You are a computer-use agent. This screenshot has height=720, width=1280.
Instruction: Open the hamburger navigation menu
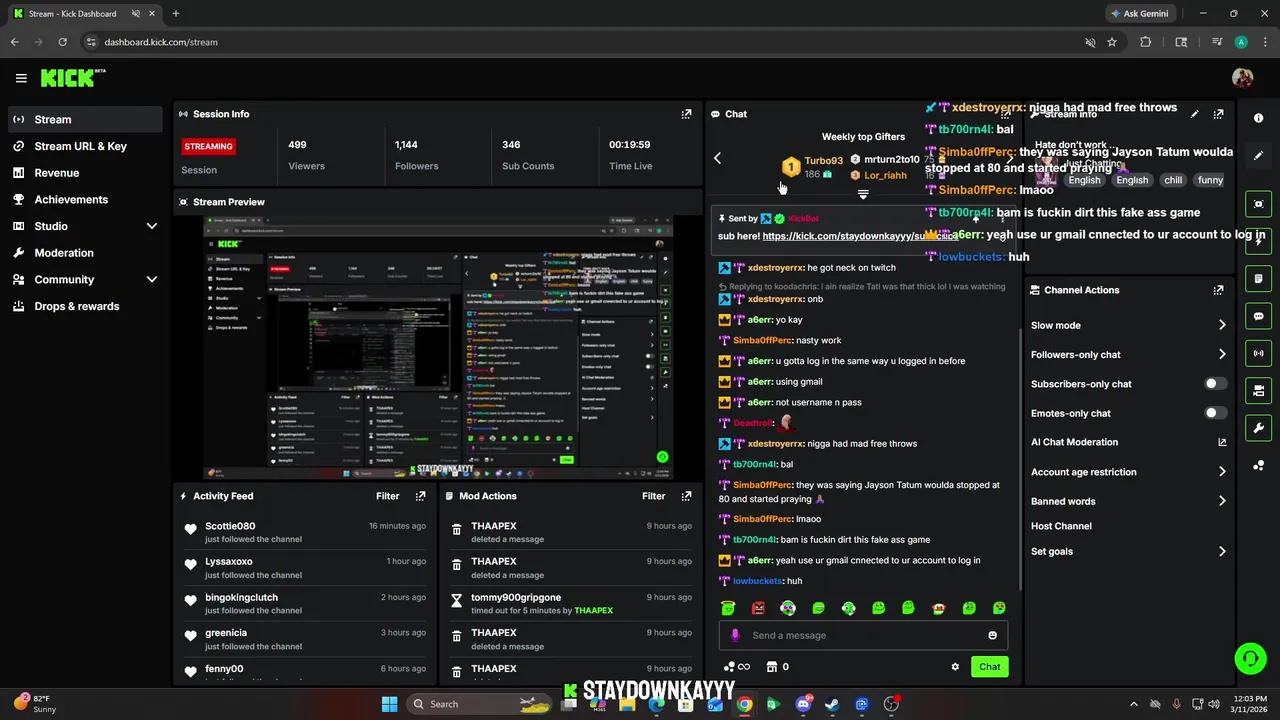coord(21,78)
